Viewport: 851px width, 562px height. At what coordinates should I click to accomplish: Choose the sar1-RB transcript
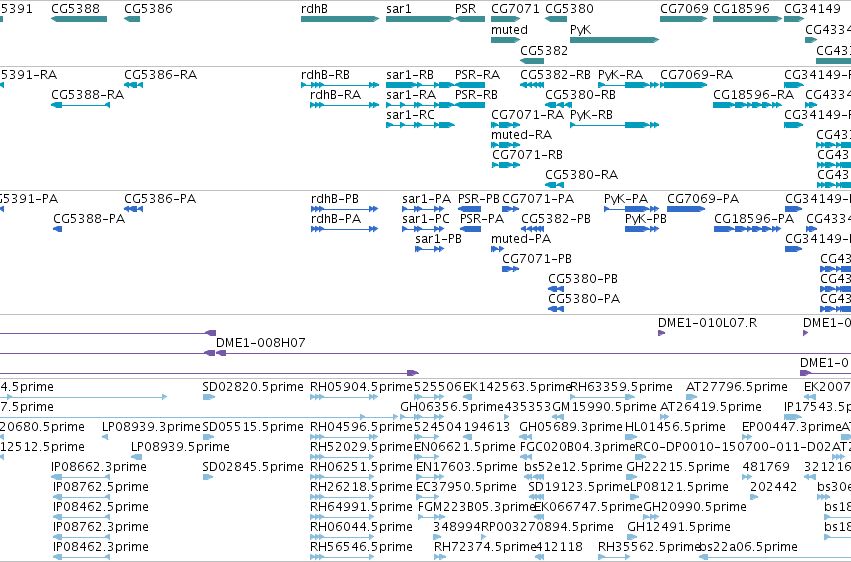[x=420, y=85]
